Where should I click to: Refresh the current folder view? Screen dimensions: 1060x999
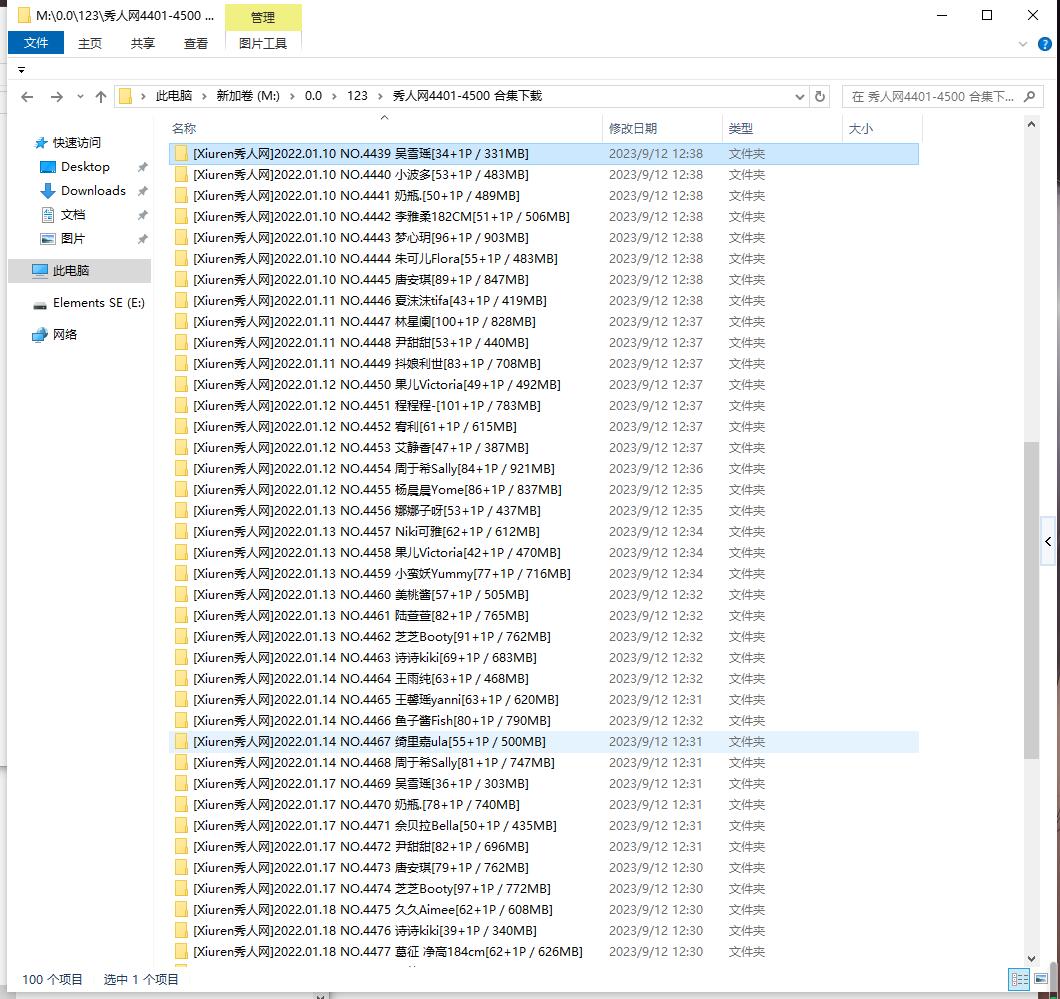click(820, 97)
